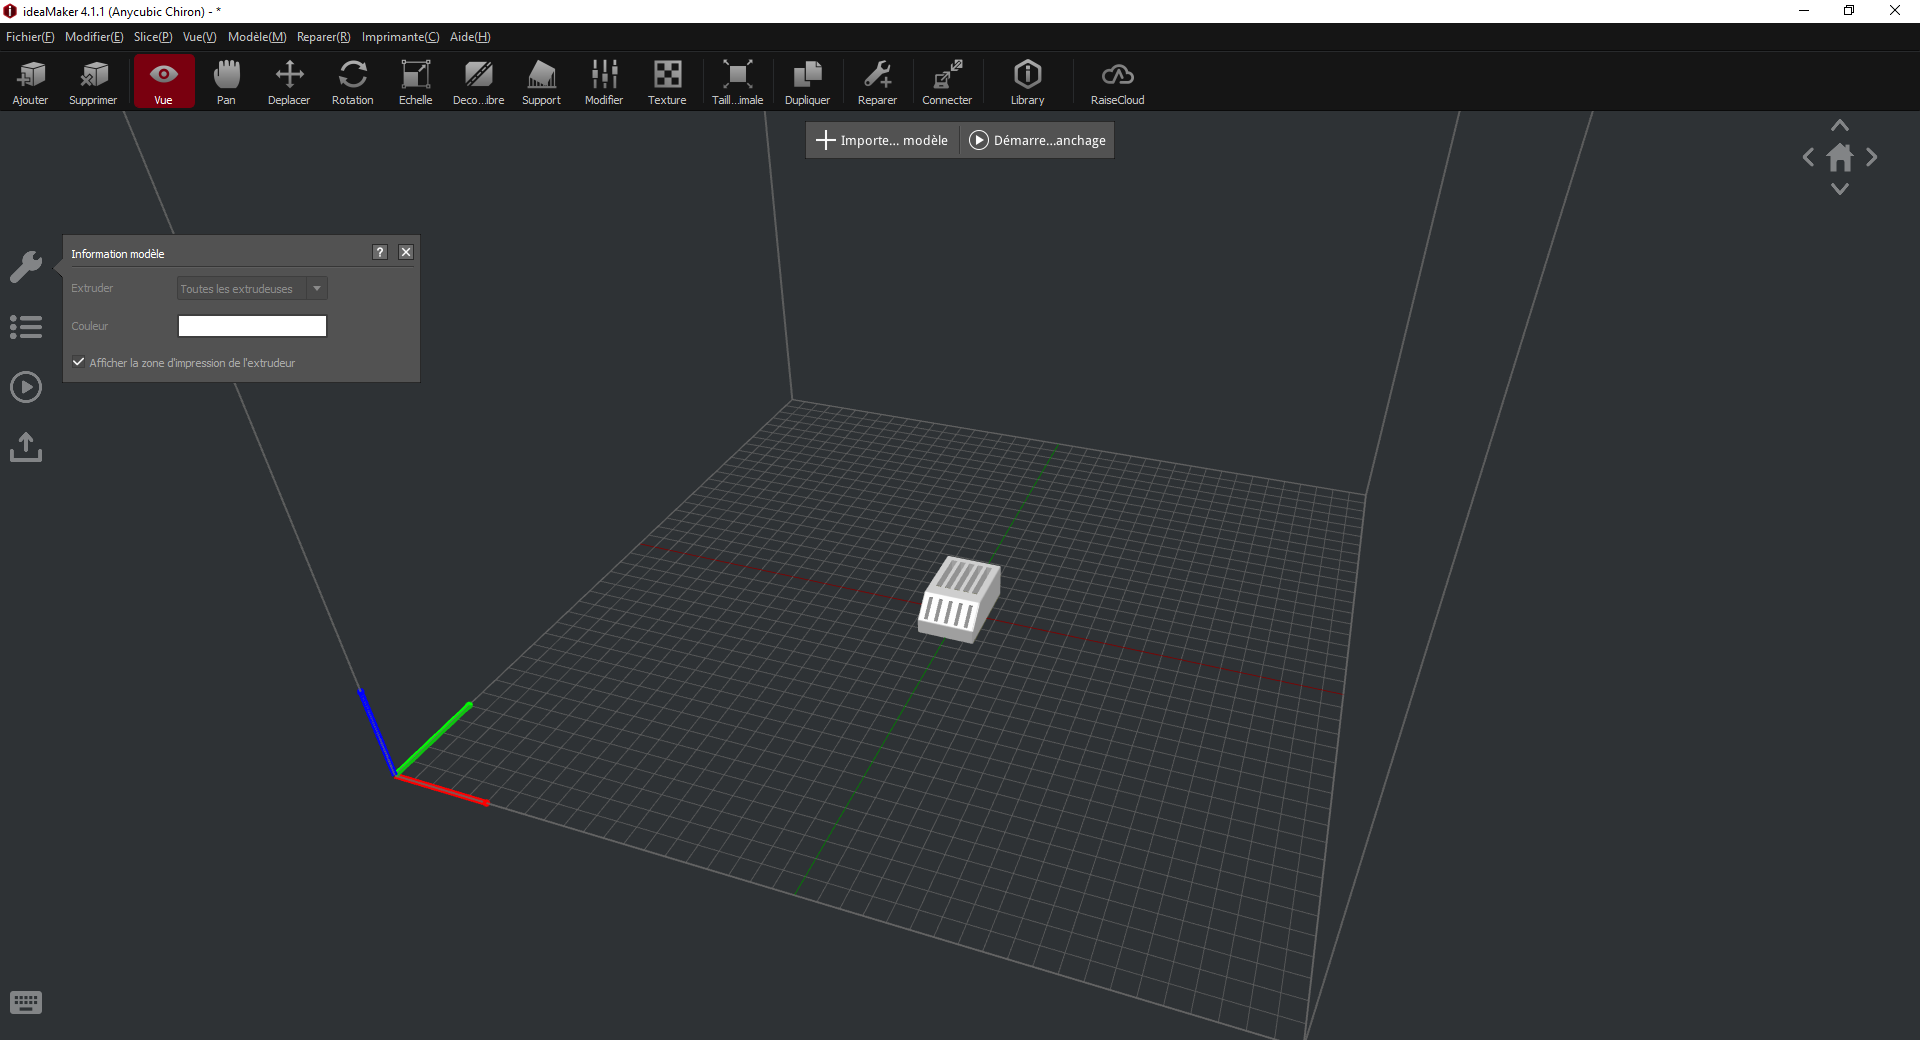This screenshot has width=1920, height=1040.
Task: Toggle Afficher la zone d'impression checkbox
Action: click(x=78, y=362)
